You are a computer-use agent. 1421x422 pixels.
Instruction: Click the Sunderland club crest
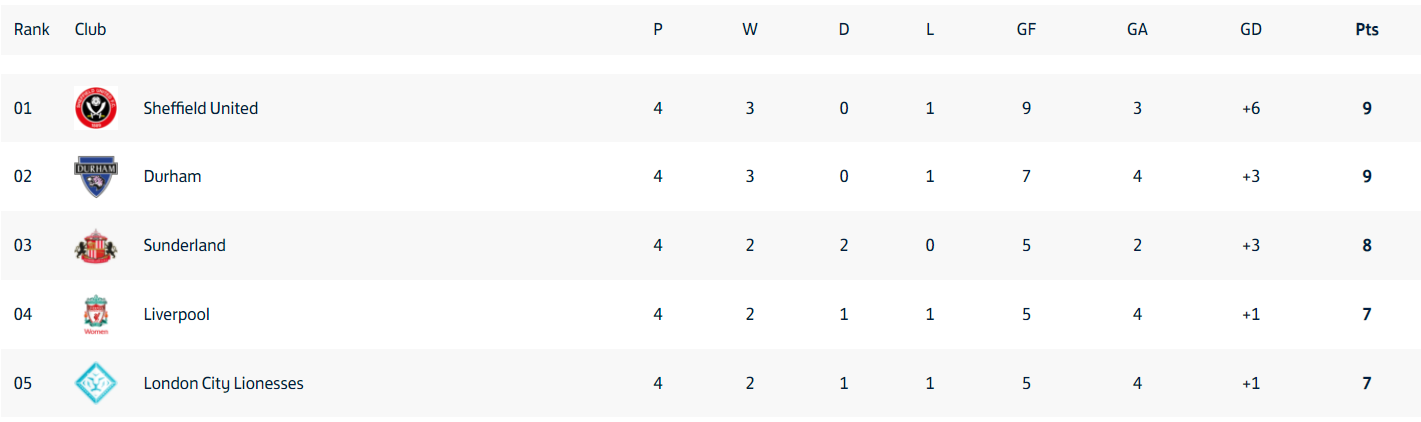(96, 246)
